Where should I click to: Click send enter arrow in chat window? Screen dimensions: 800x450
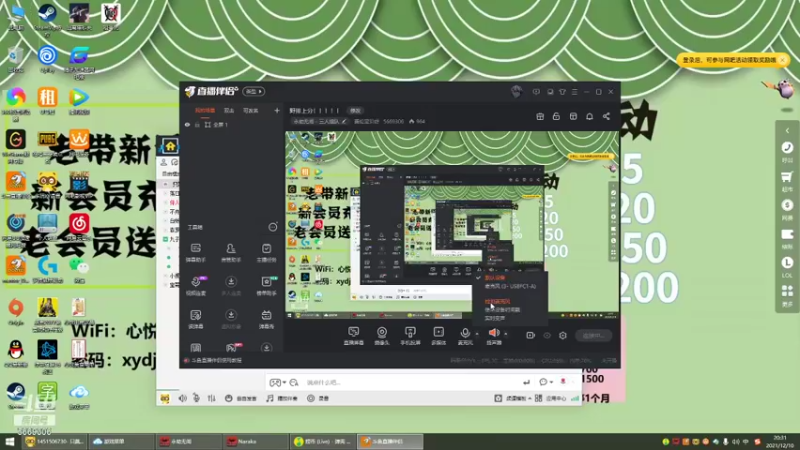click(x=527, y=382)
